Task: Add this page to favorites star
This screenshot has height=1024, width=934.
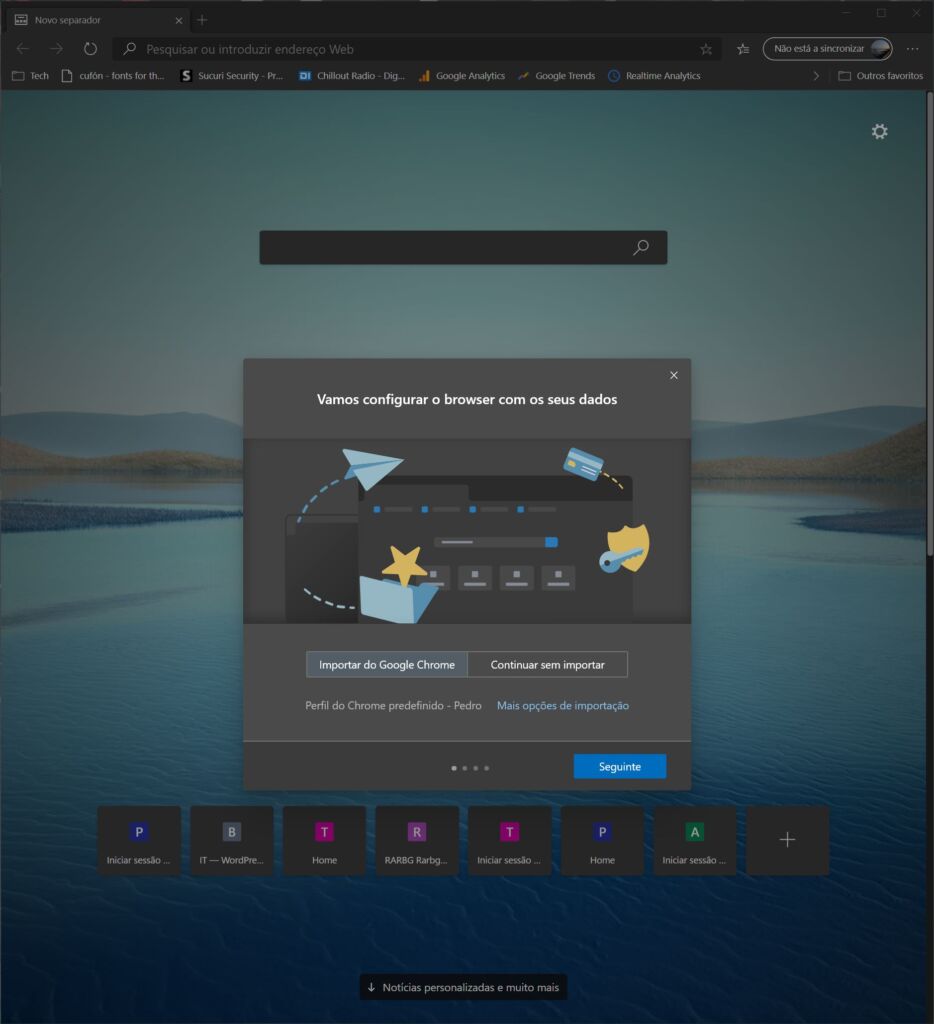Action: coord(706,49)
